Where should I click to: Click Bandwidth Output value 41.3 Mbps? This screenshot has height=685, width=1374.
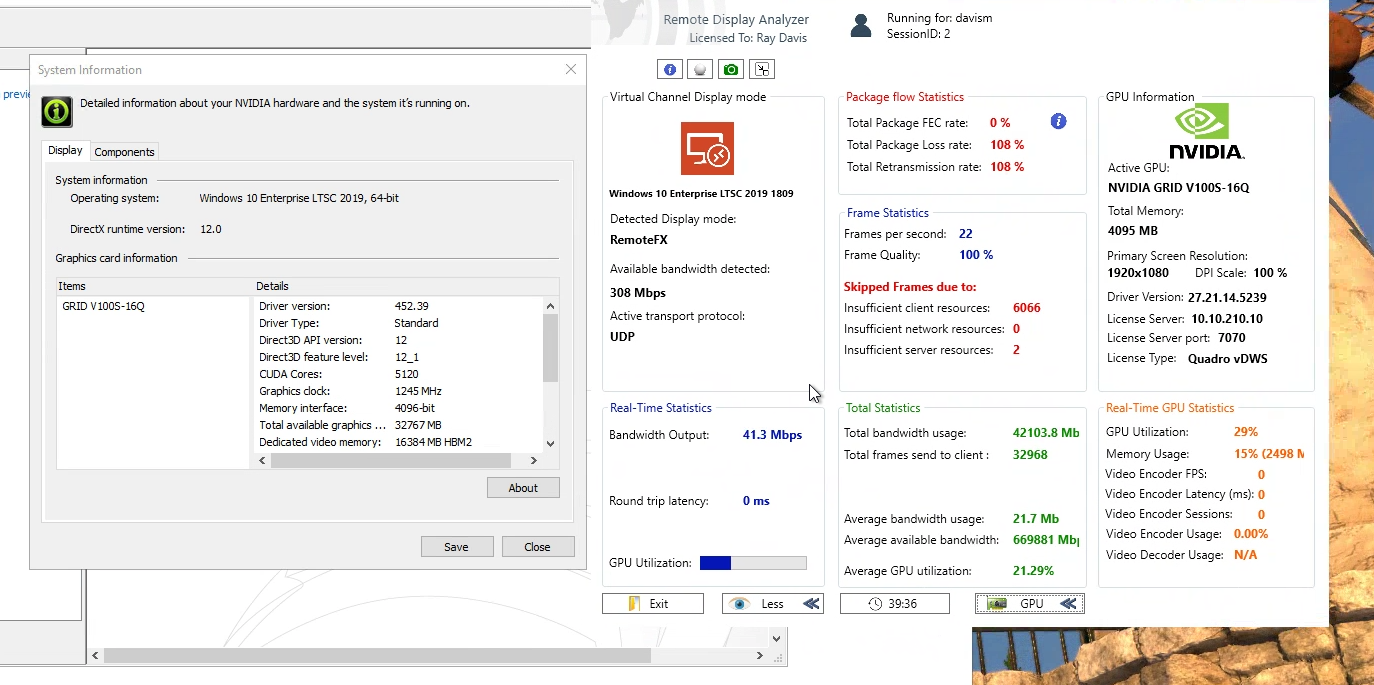(x=772, y=435)
